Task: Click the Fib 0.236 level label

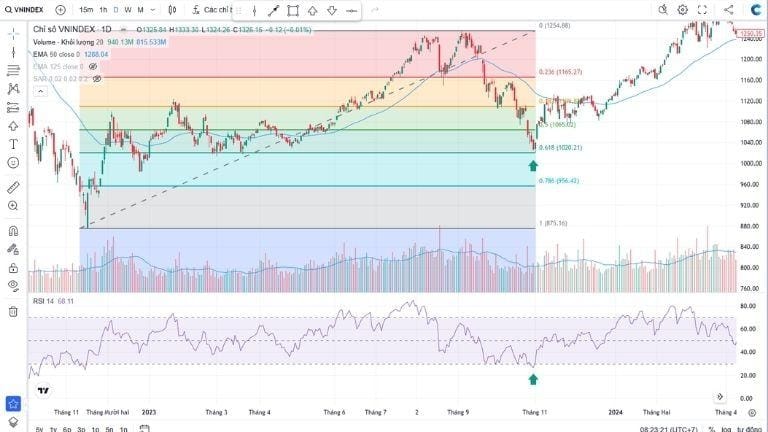Action: (560, 72)
